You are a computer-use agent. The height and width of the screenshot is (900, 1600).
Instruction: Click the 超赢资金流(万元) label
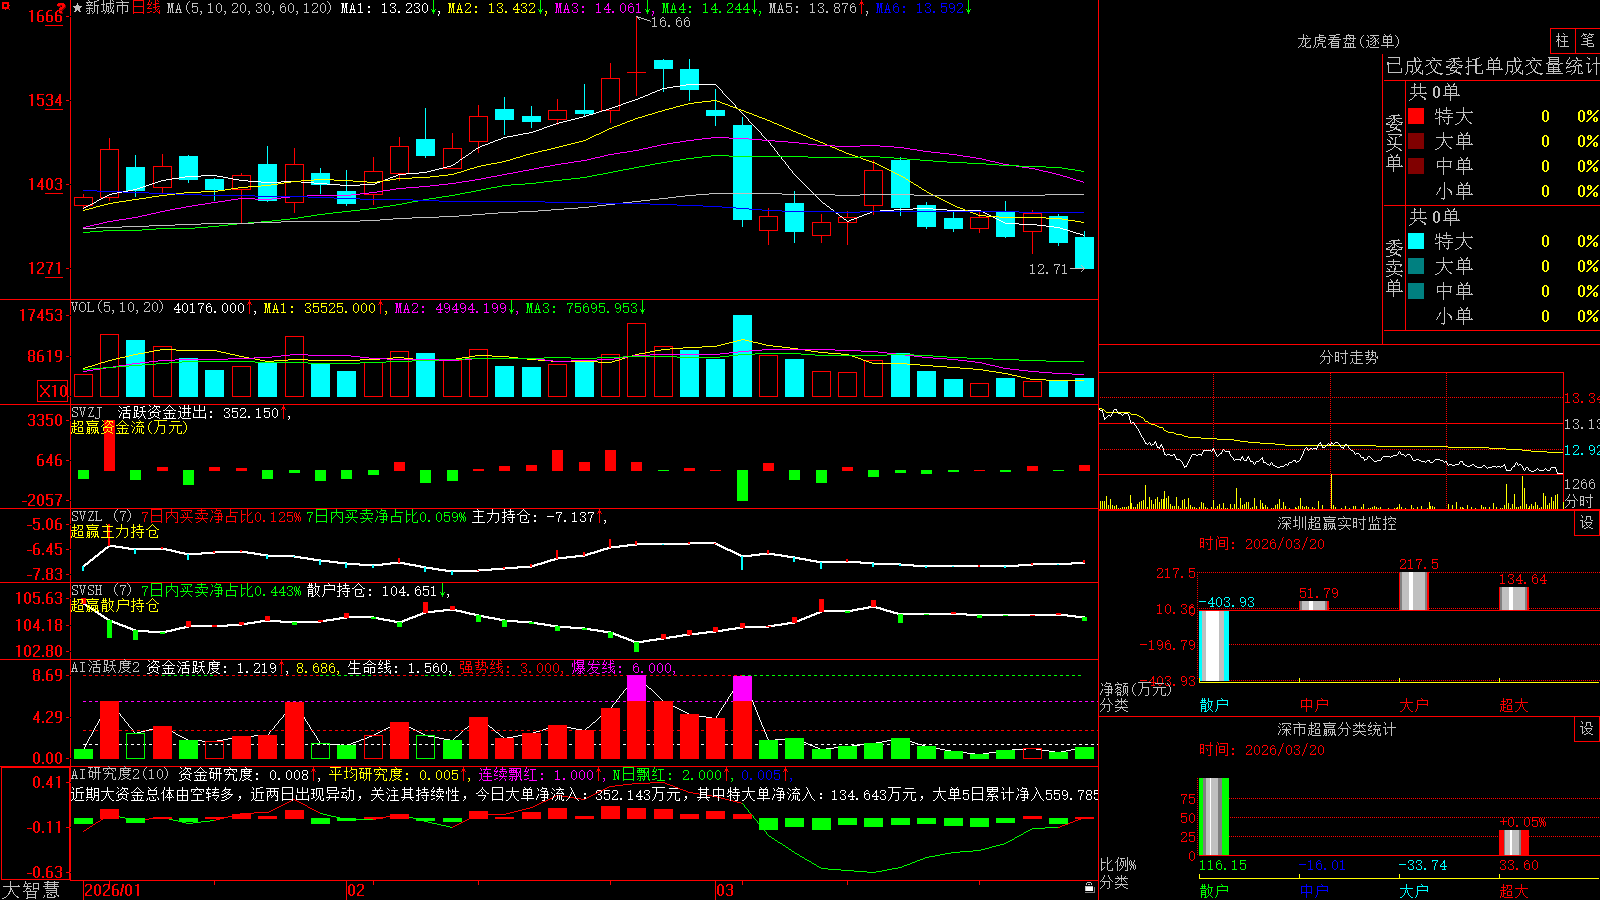point(129,427)
